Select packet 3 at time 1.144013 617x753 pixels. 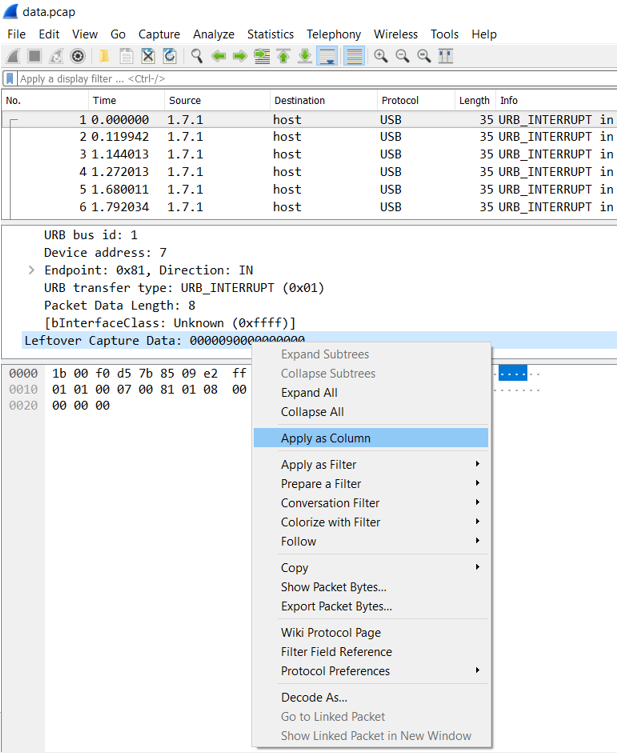tap(309, 154)
